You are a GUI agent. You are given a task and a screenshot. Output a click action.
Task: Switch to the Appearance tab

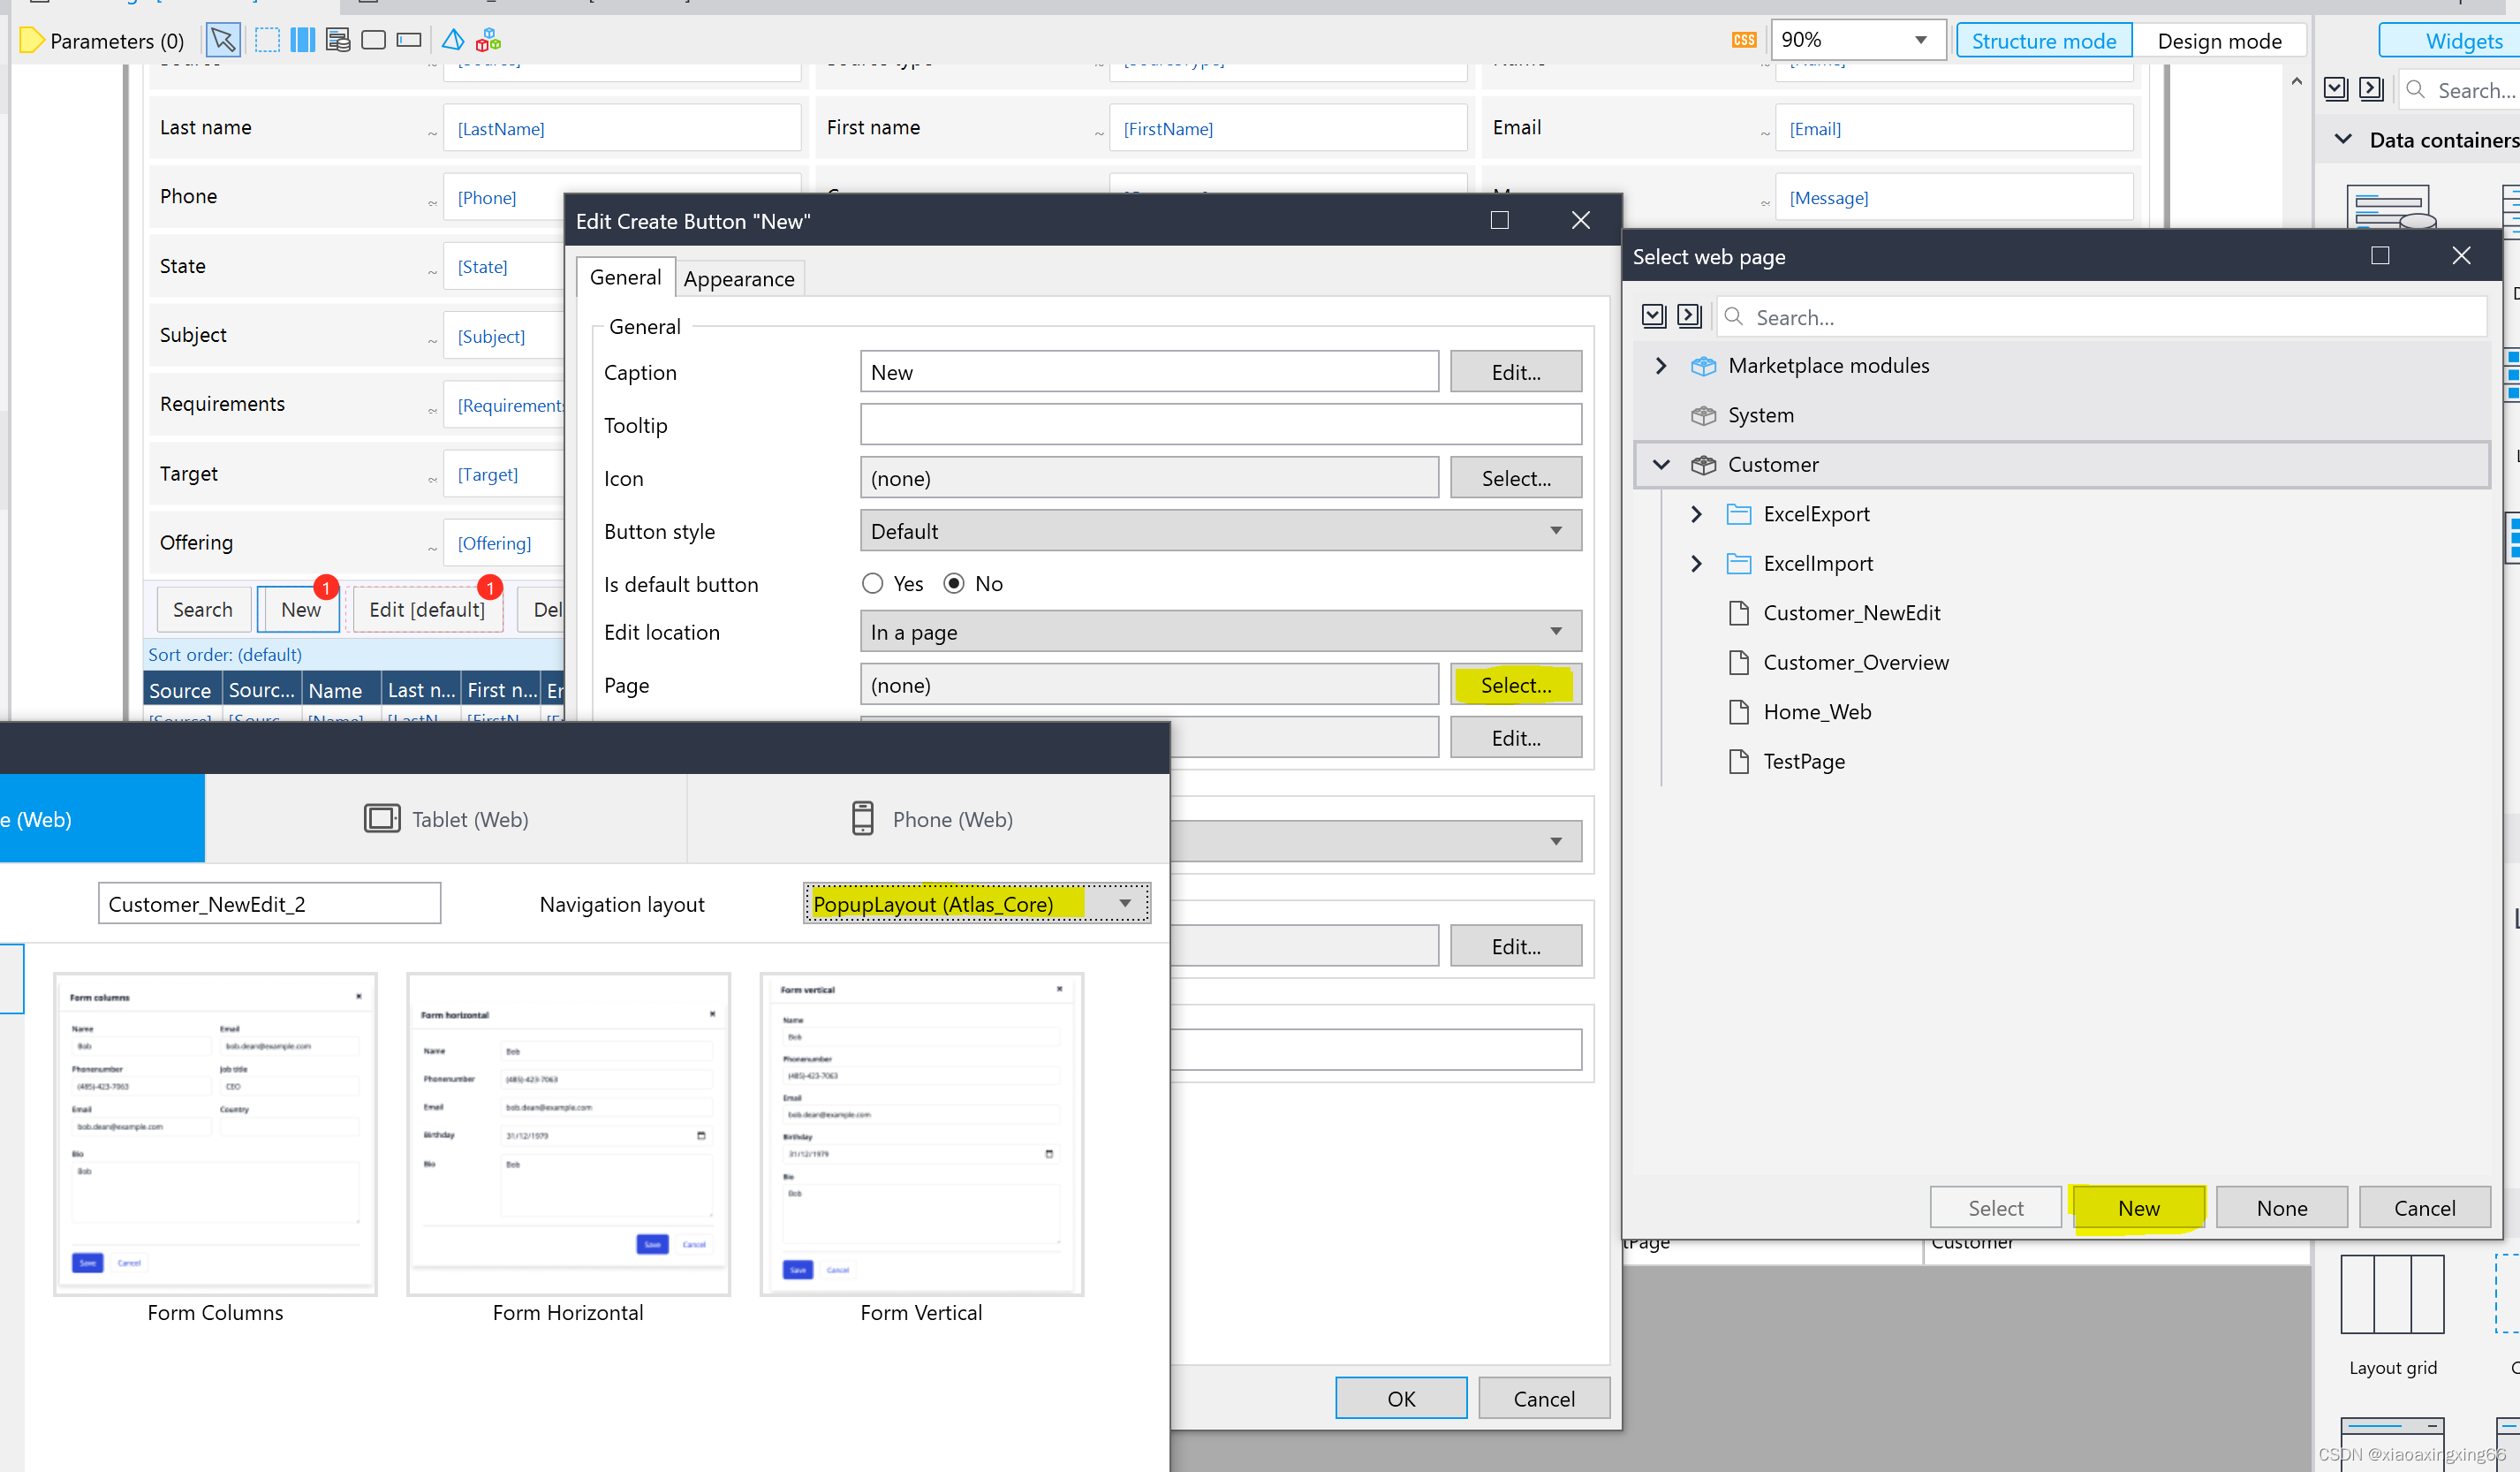point(740,278)
